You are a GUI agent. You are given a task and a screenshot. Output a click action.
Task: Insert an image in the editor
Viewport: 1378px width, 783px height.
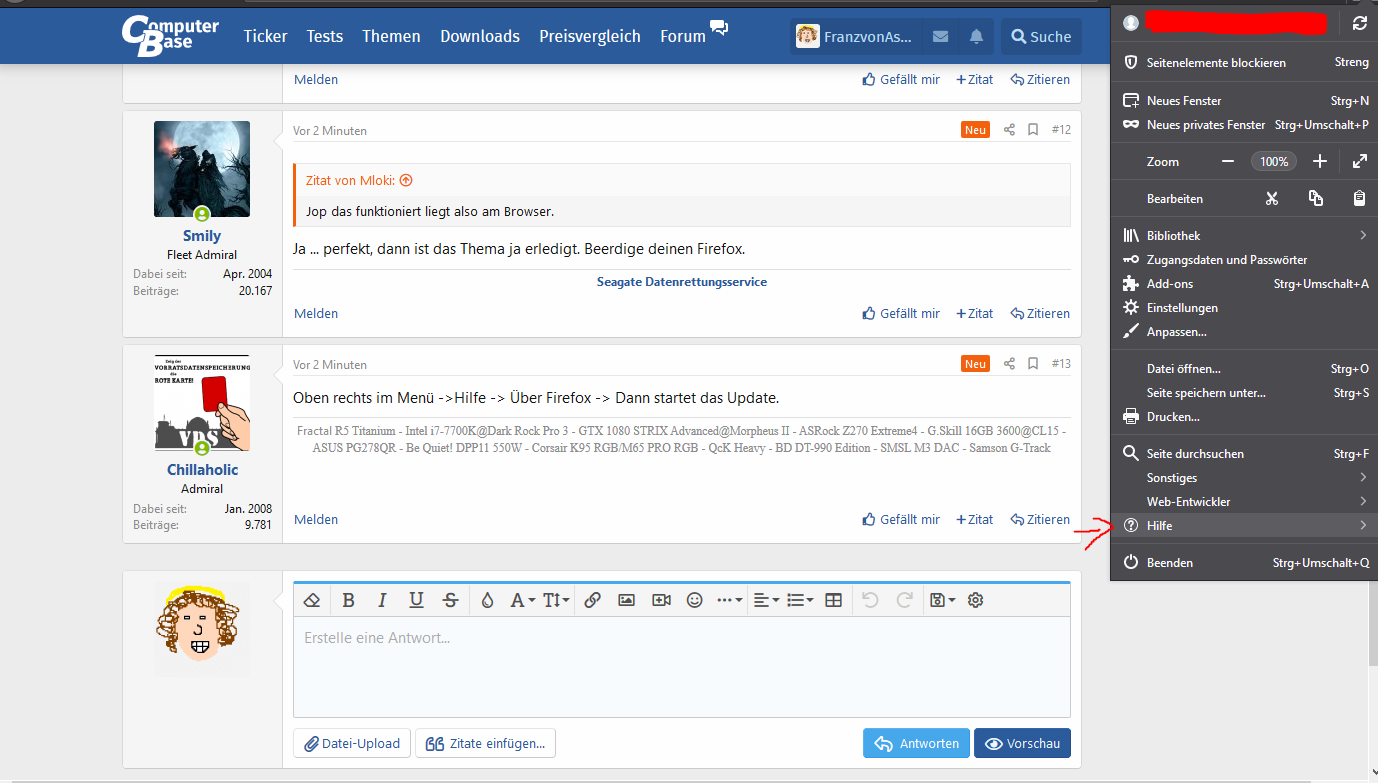[626, 600]
